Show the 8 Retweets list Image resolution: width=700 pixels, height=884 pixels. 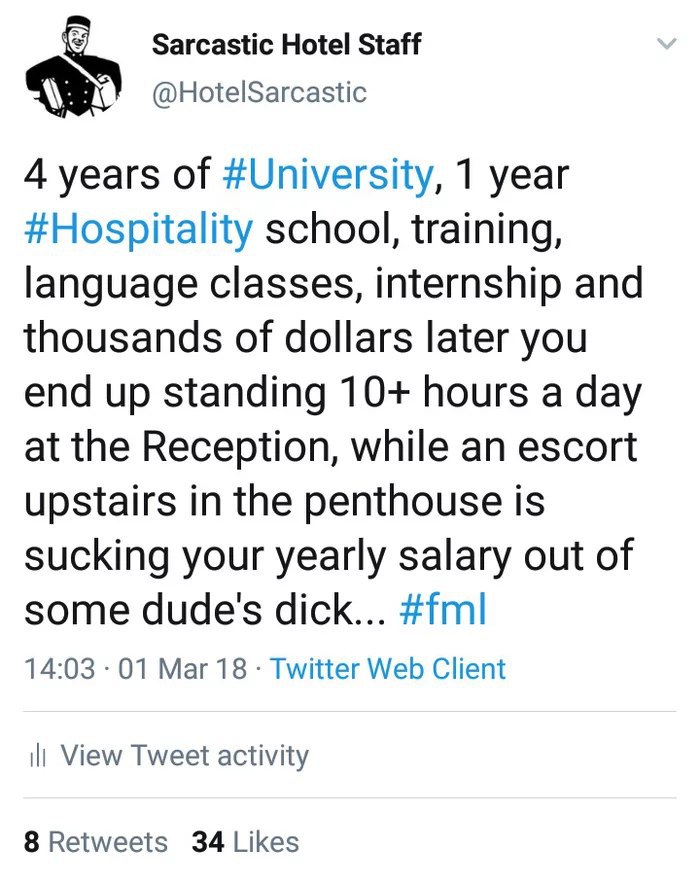tap(95, 842)
